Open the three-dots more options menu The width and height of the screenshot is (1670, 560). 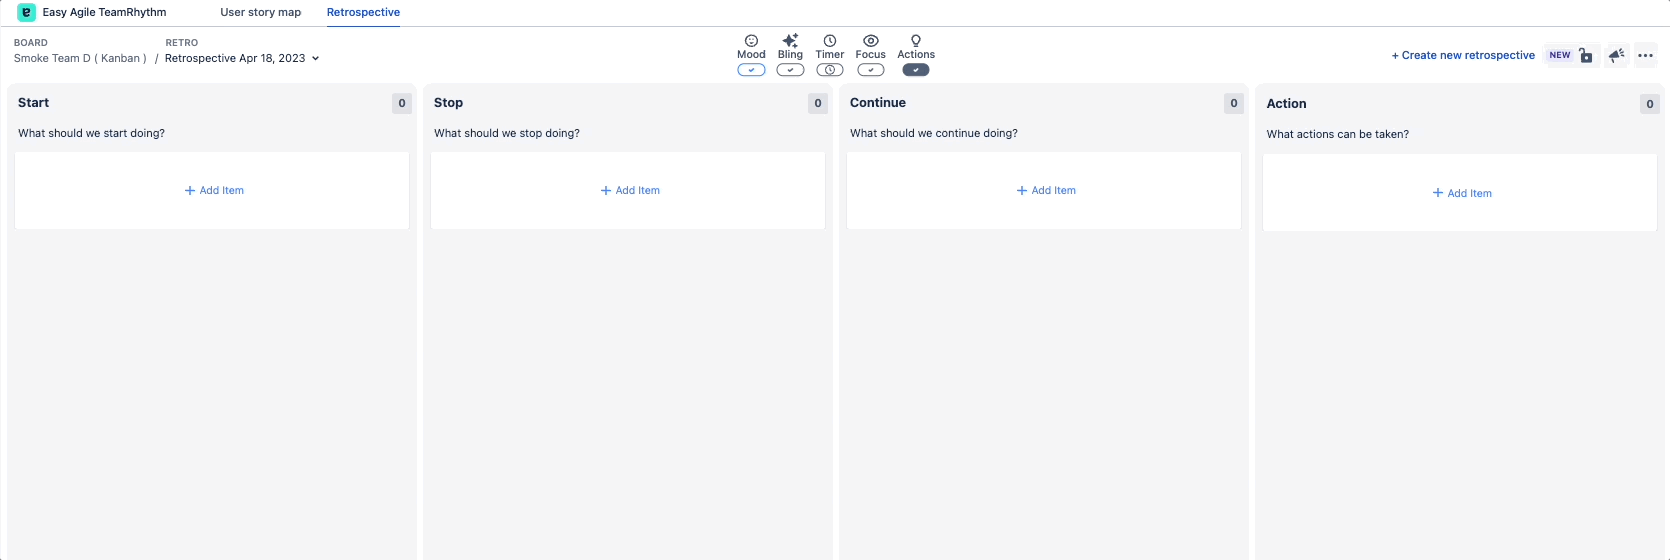coord(1646,55)
